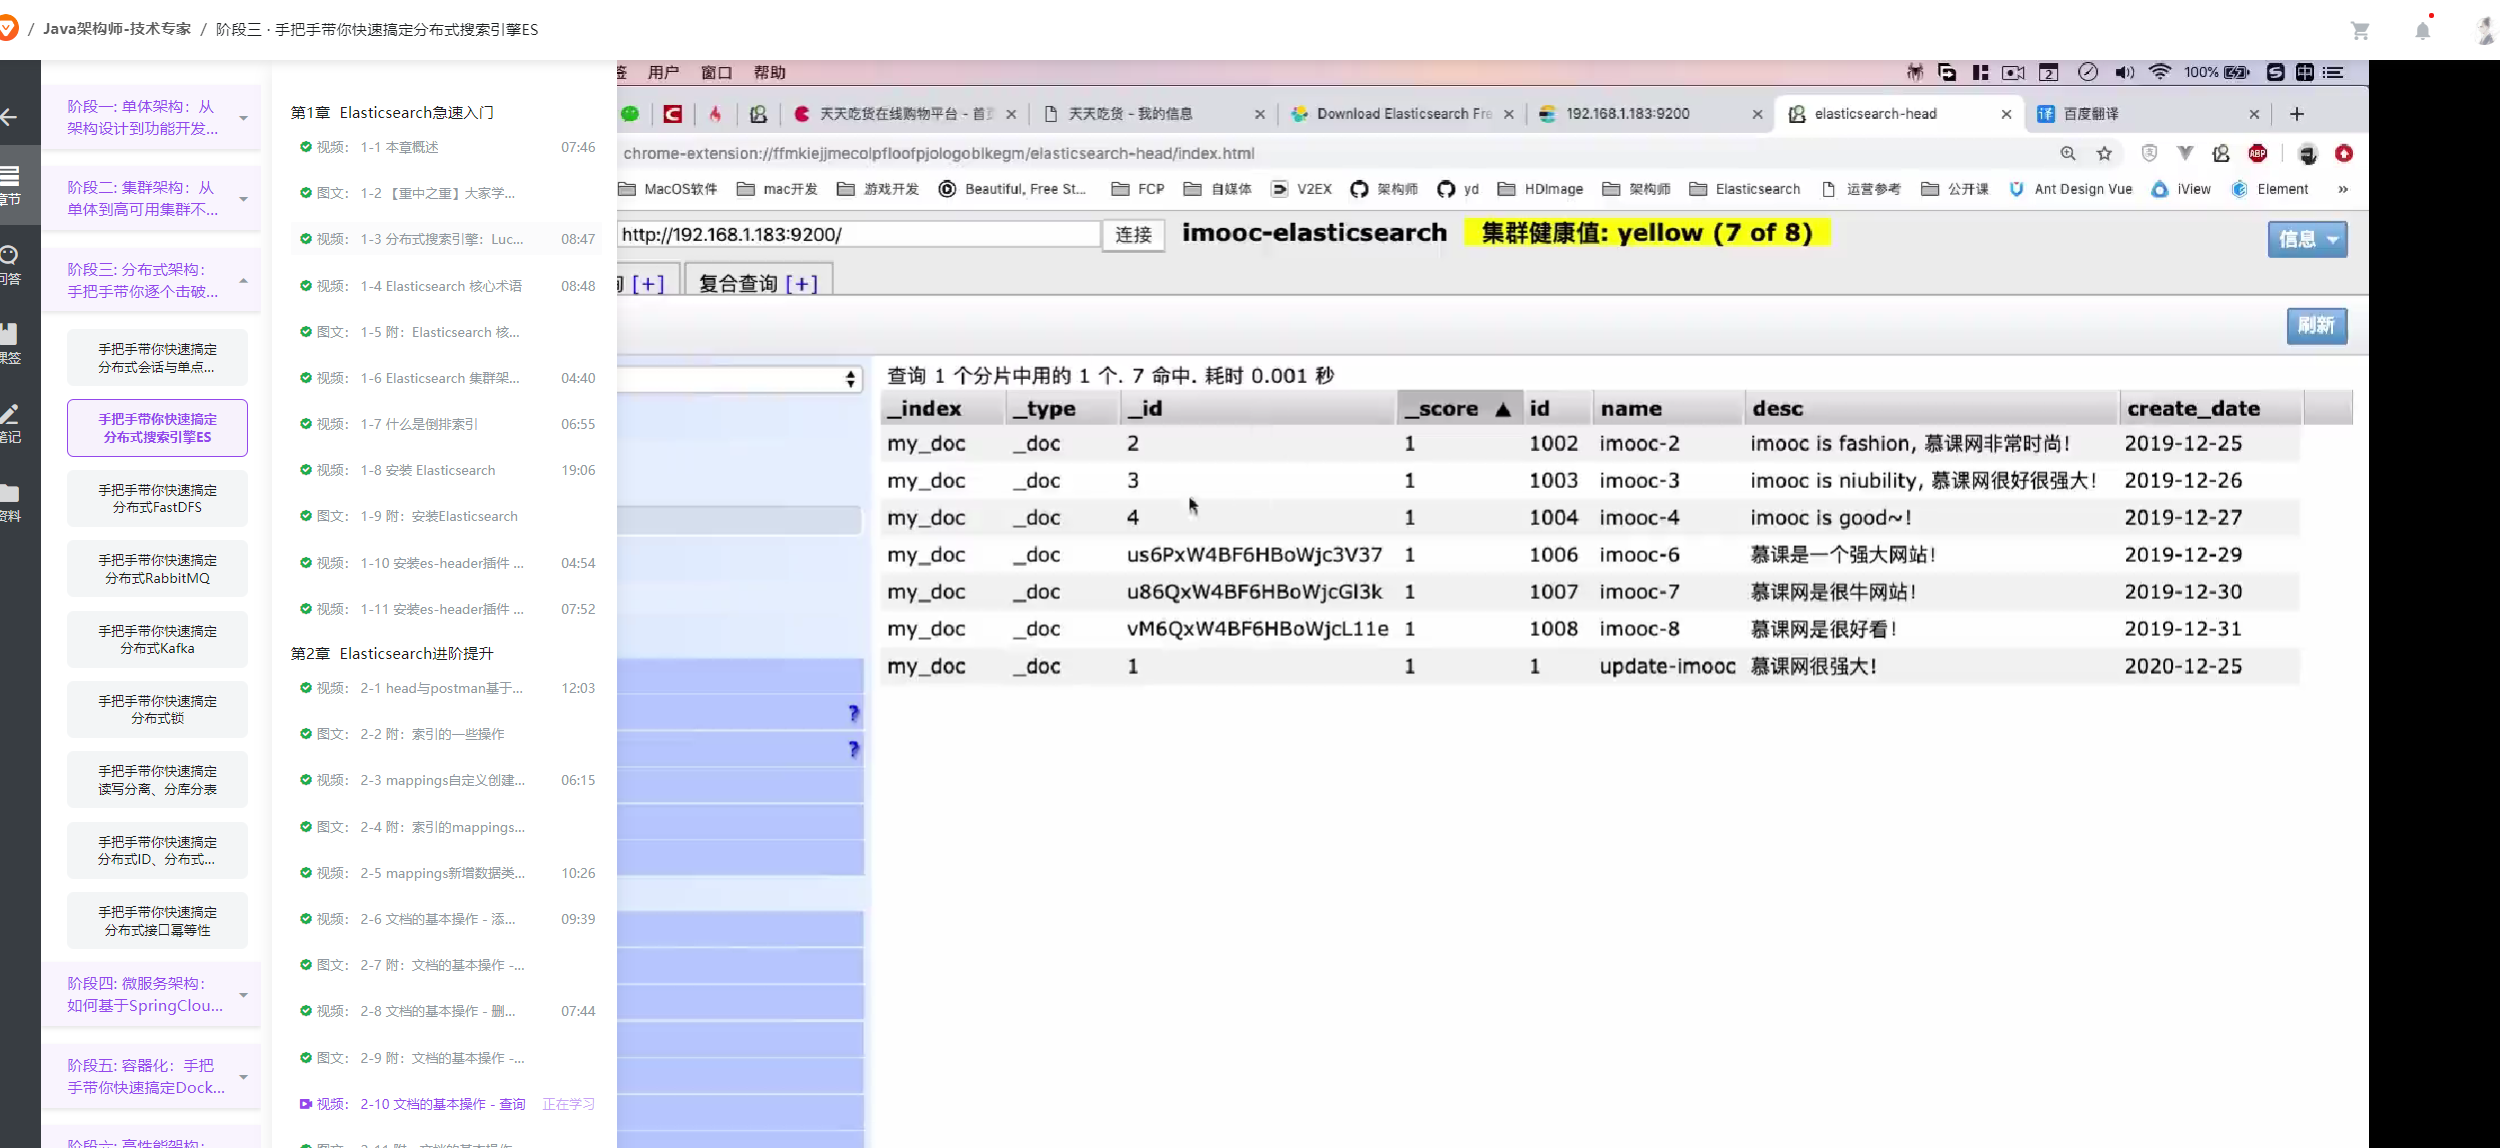Image resolution: width=2500 pixels, height=1148 pixels.
Task: Open the index select dropdown
Action: click(x=740, y=379)
